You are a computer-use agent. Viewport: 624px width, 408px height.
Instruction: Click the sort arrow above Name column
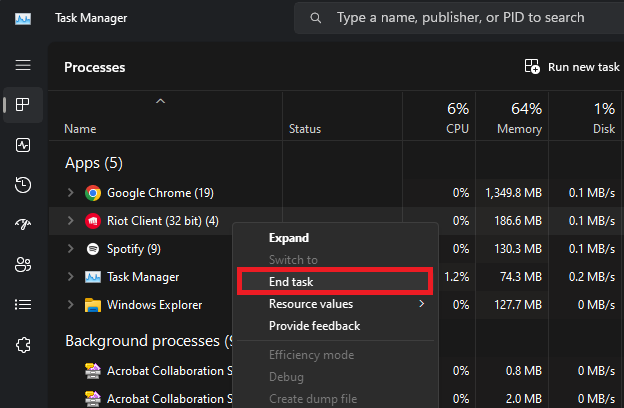160,101
